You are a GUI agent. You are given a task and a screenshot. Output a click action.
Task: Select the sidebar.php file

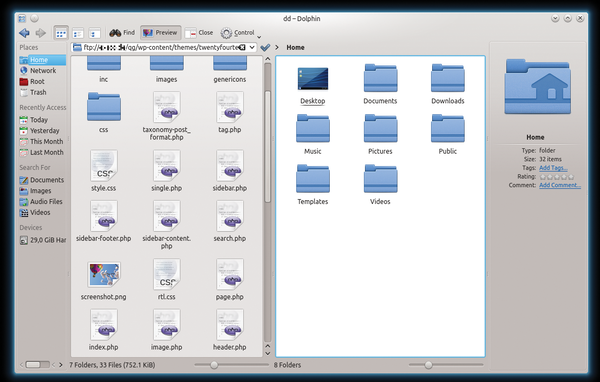click(x=230, y=171)
